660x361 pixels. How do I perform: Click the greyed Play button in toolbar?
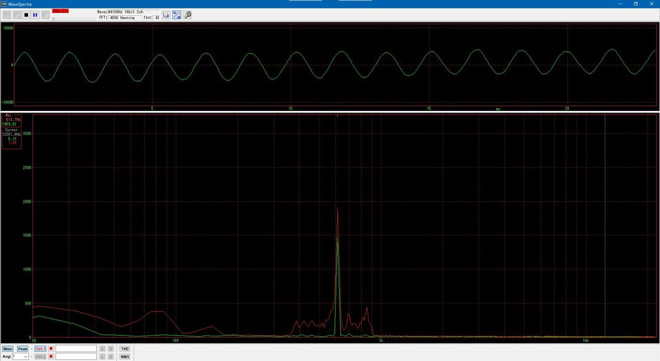(17, 15)
